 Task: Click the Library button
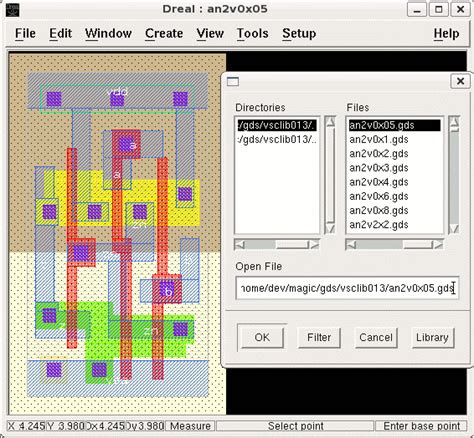(432, 337)
